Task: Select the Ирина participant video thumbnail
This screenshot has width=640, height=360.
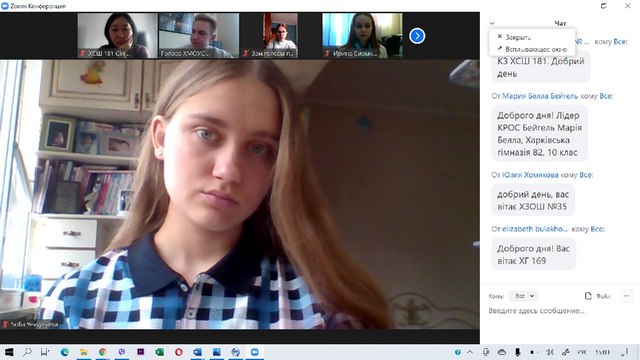Action: pyautogui.click(x=362, y=36)
